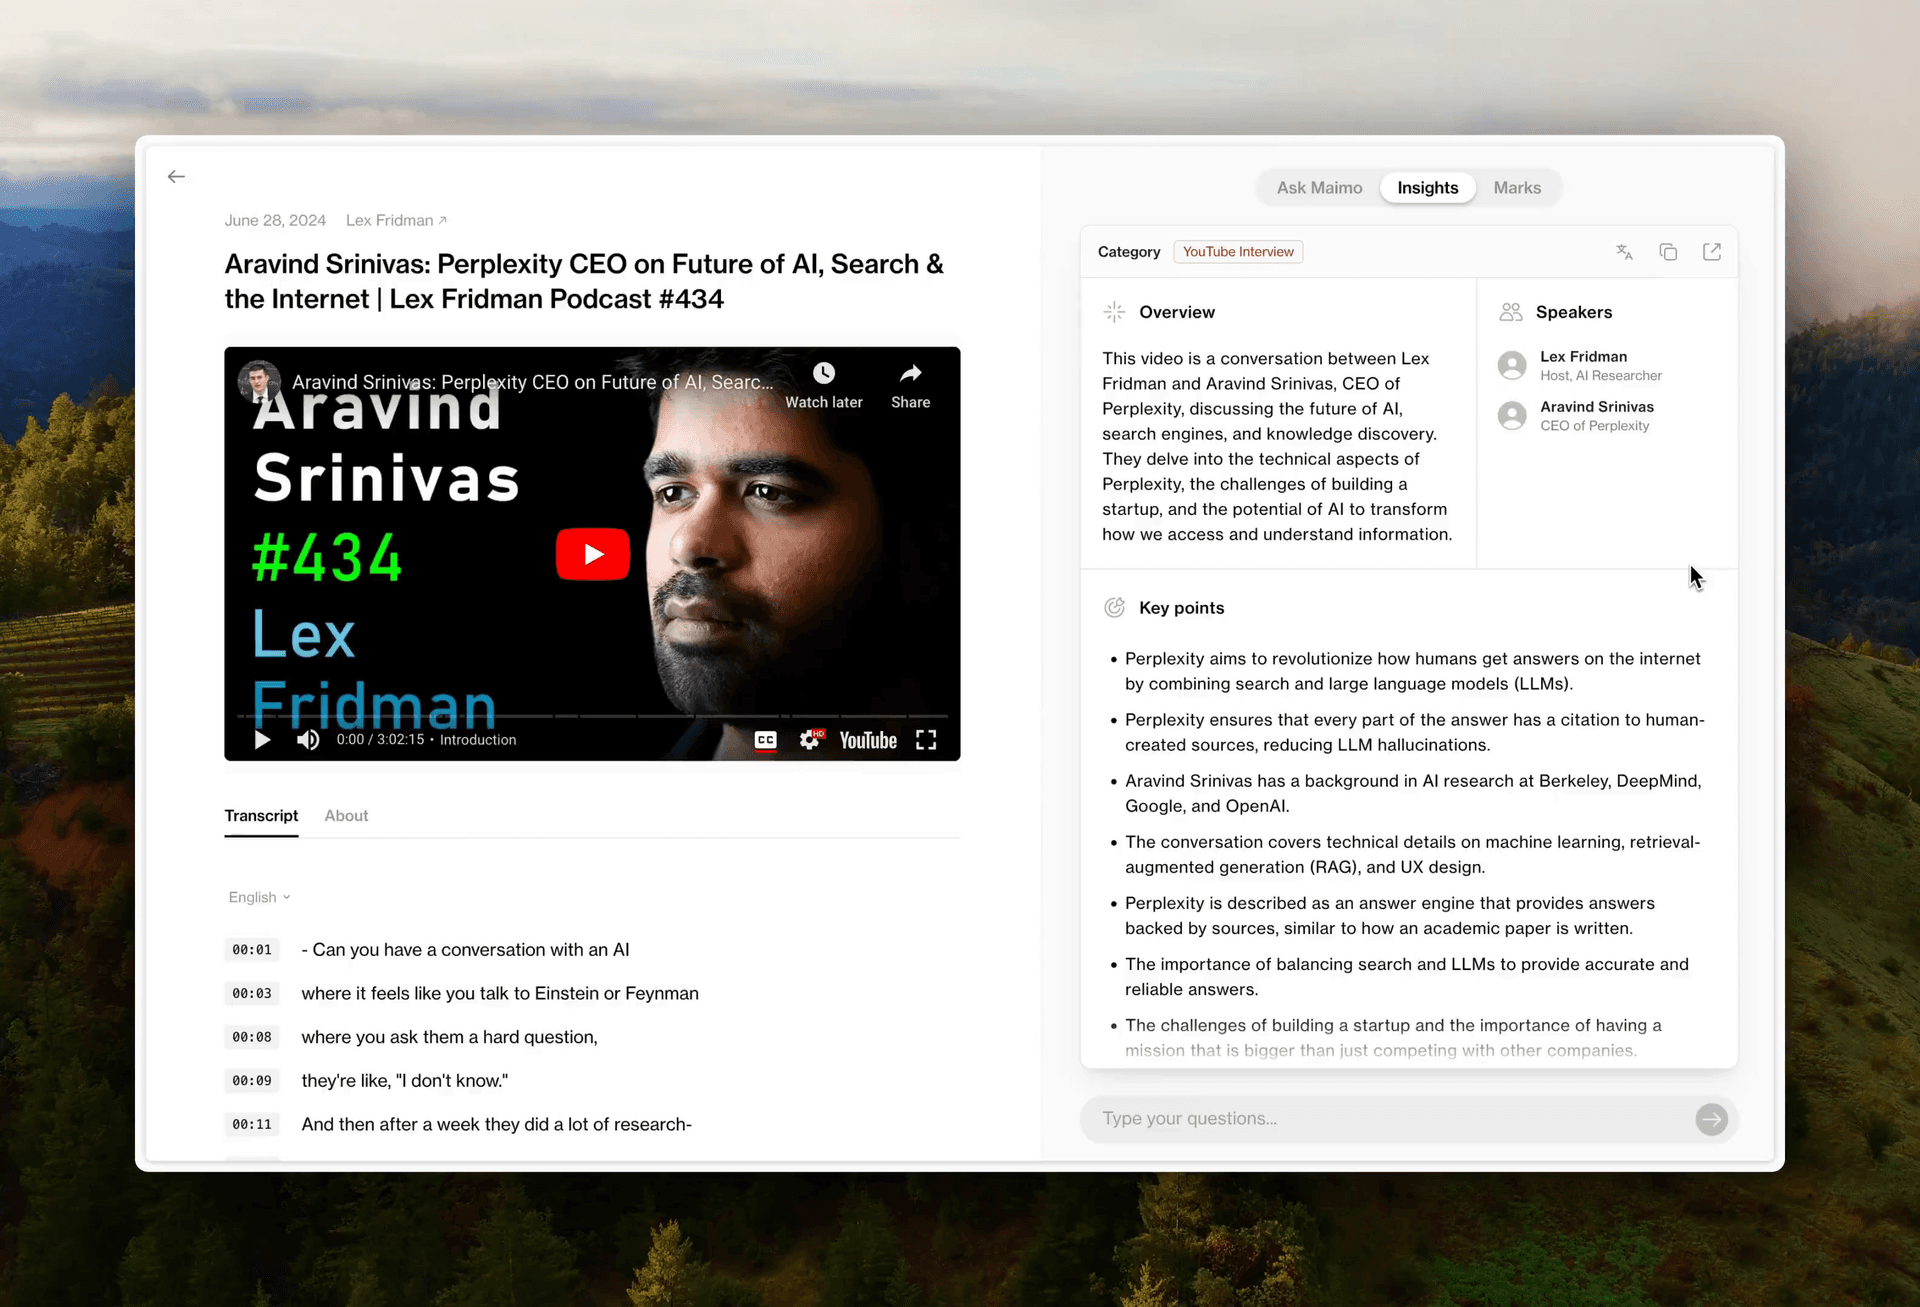Click the 'June 28, 2024' date
The height and width of the screenshot is (1307, 1920).
275,221
